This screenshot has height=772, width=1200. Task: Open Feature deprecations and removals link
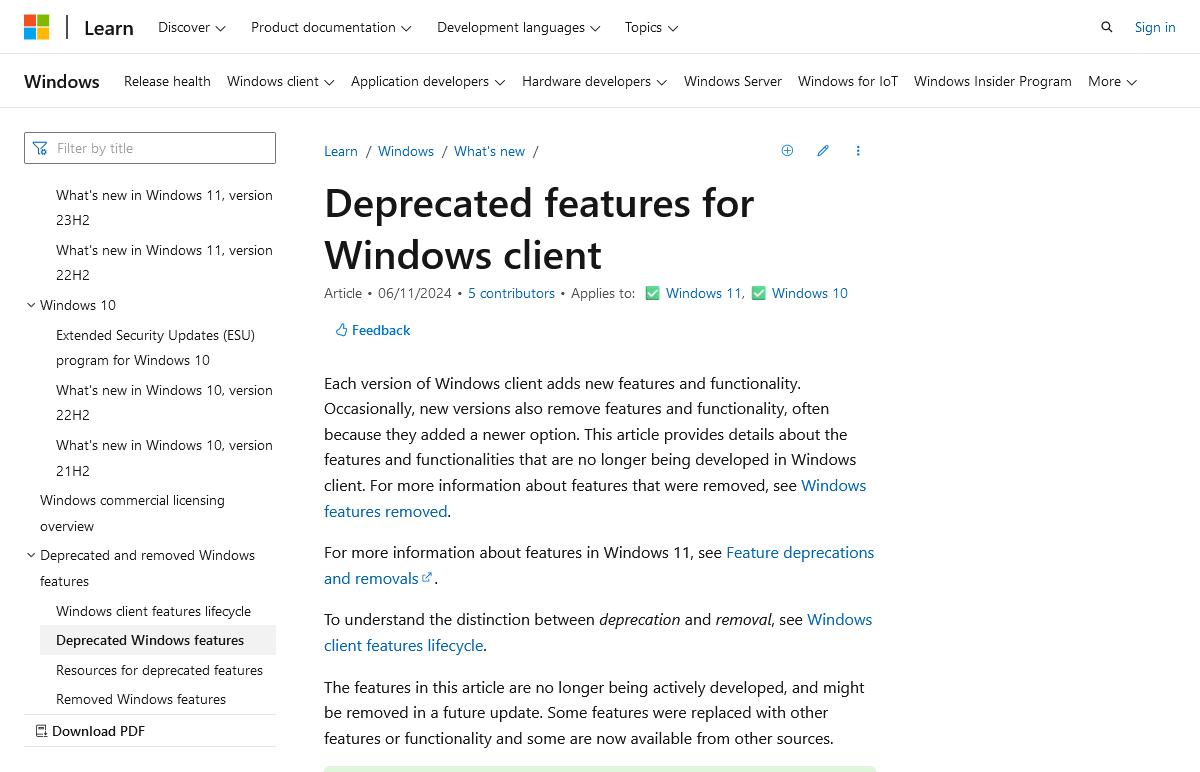(800, 552)
